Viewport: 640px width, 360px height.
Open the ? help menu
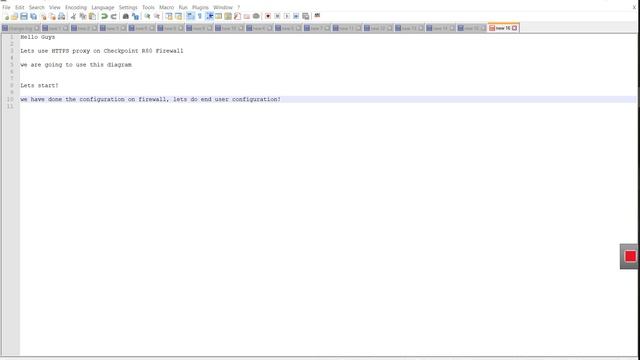239,7
